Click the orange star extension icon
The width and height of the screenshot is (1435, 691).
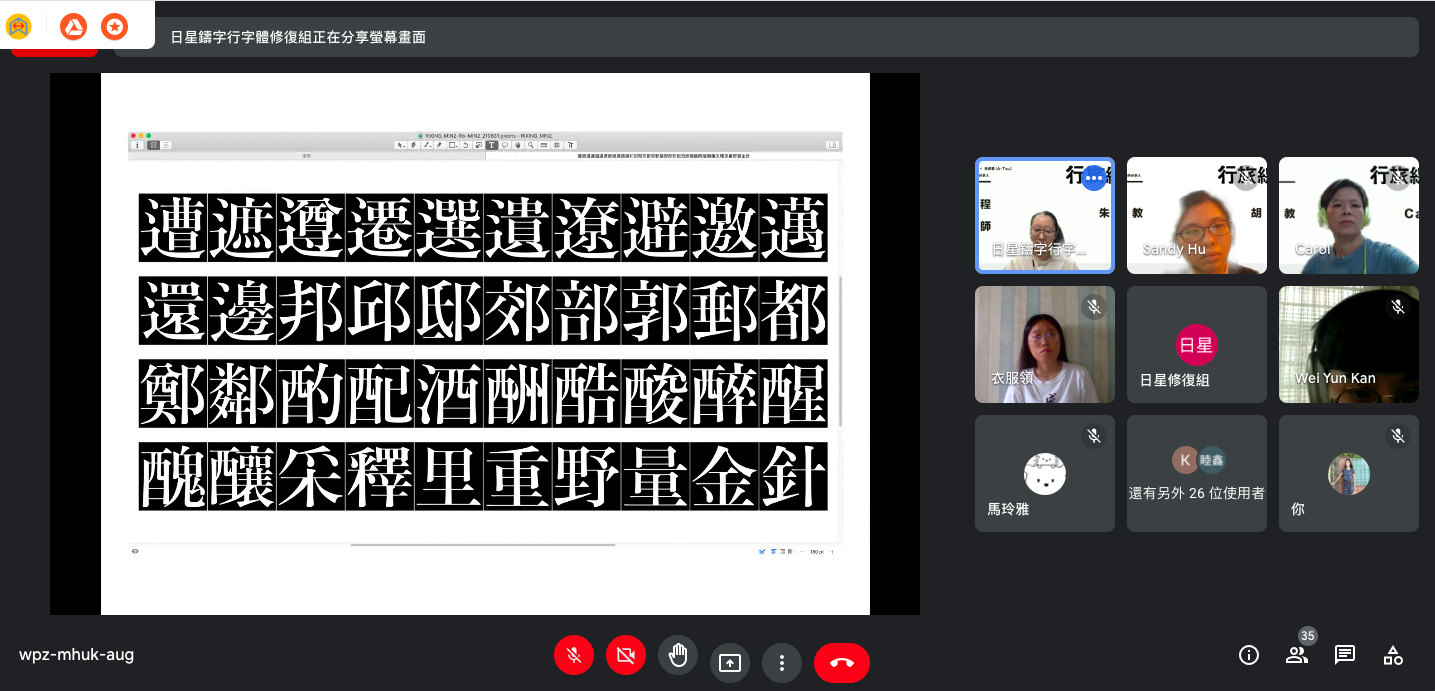click(115, 27)
